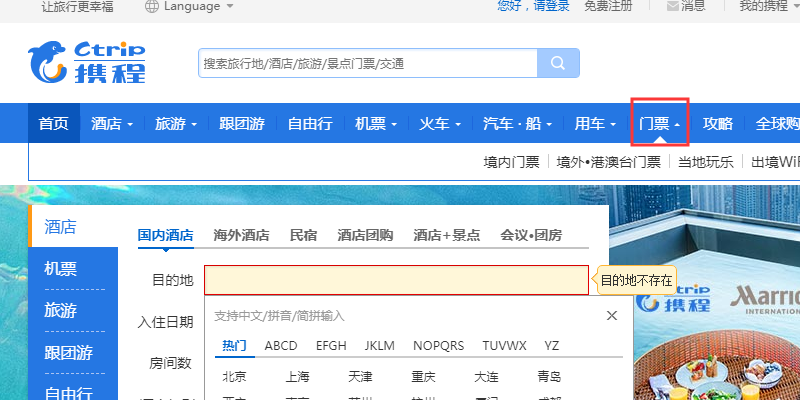Select the YZ city tab

pos(552,345)
